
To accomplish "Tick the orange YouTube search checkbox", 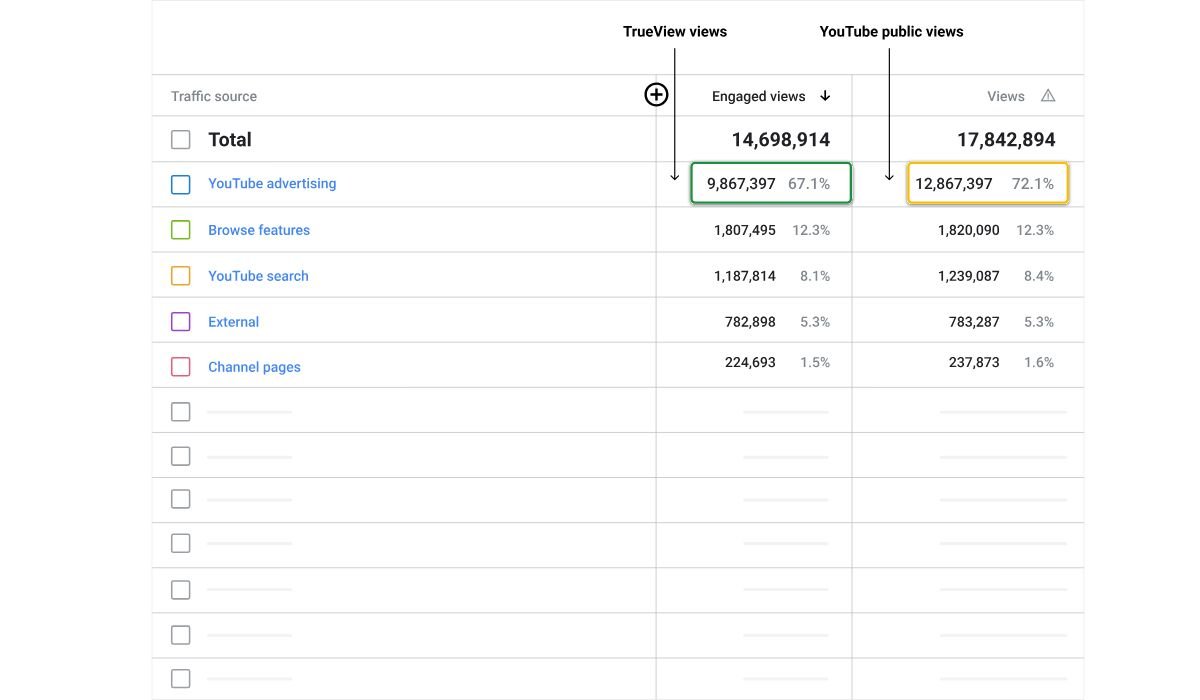I will 181,276.
